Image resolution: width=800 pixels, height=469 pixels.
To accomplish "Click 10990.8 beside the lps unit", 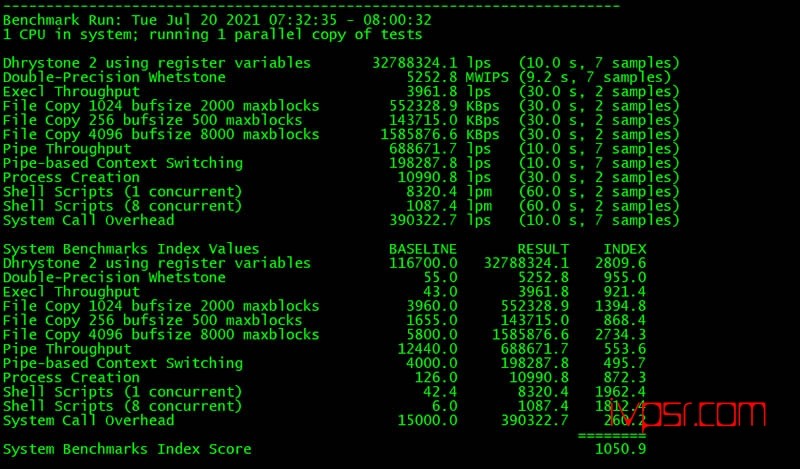I will 428,178.
